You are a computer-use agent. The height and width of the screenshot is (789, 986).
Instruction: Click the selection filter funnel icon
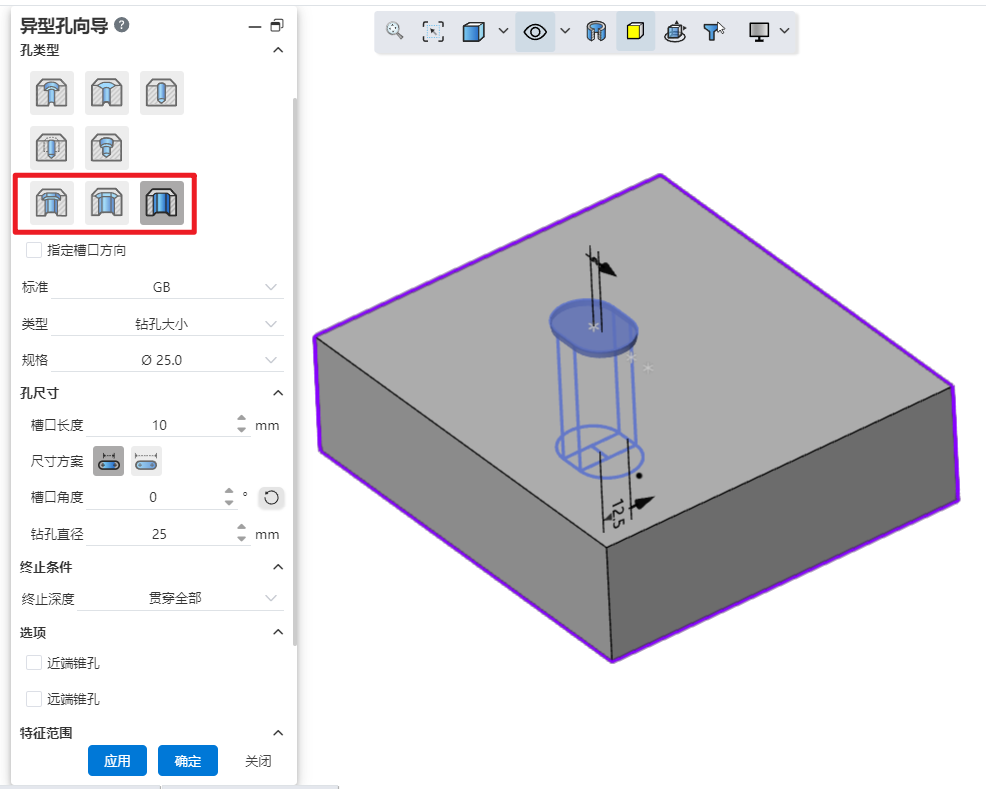[x=713, y=32]
